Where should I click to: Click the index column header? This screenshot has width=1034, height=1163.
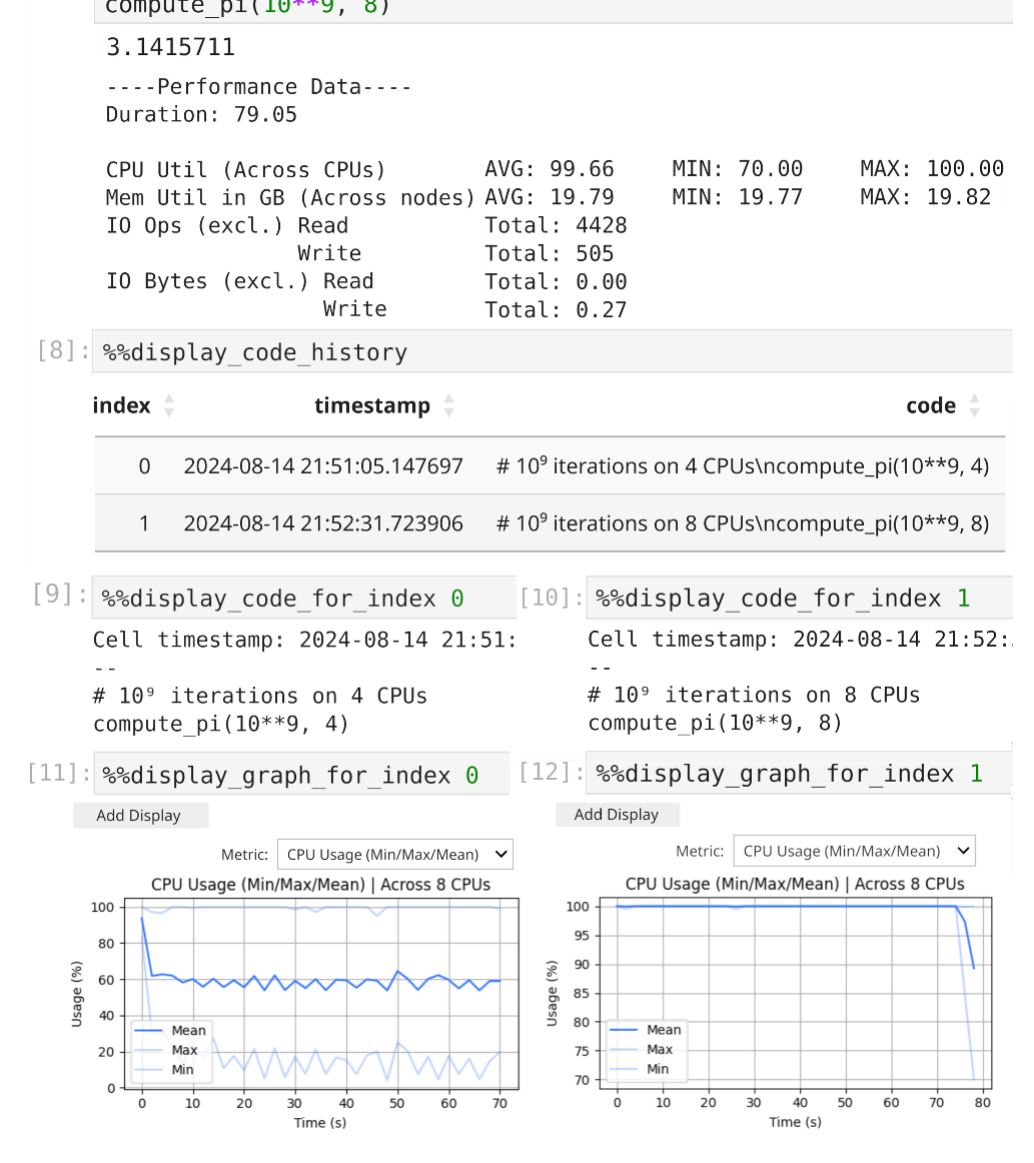pos(122,406)
